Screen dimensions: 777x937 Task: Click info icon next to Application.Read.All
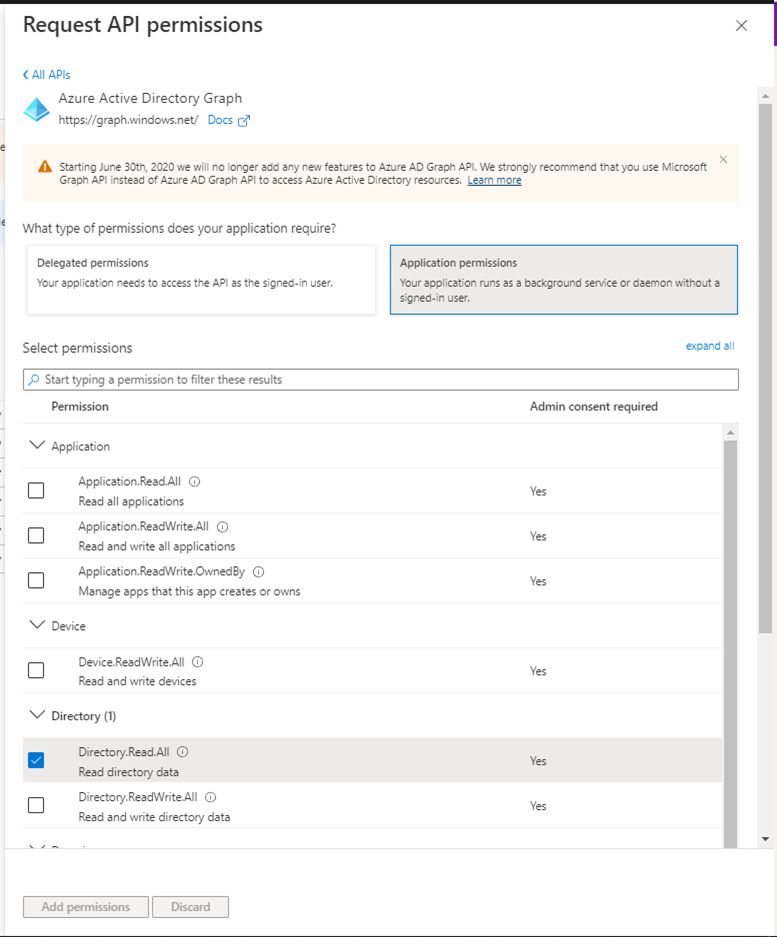click(194, 482)
